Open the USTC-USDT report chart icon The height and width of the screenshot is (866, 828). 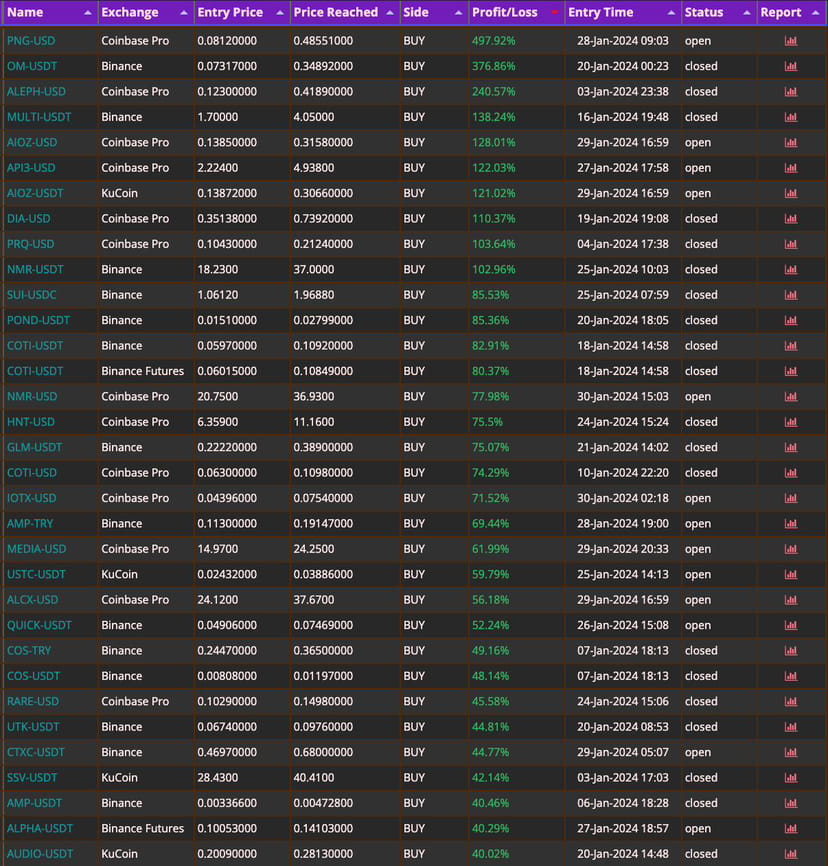click(x=790, y=574)
